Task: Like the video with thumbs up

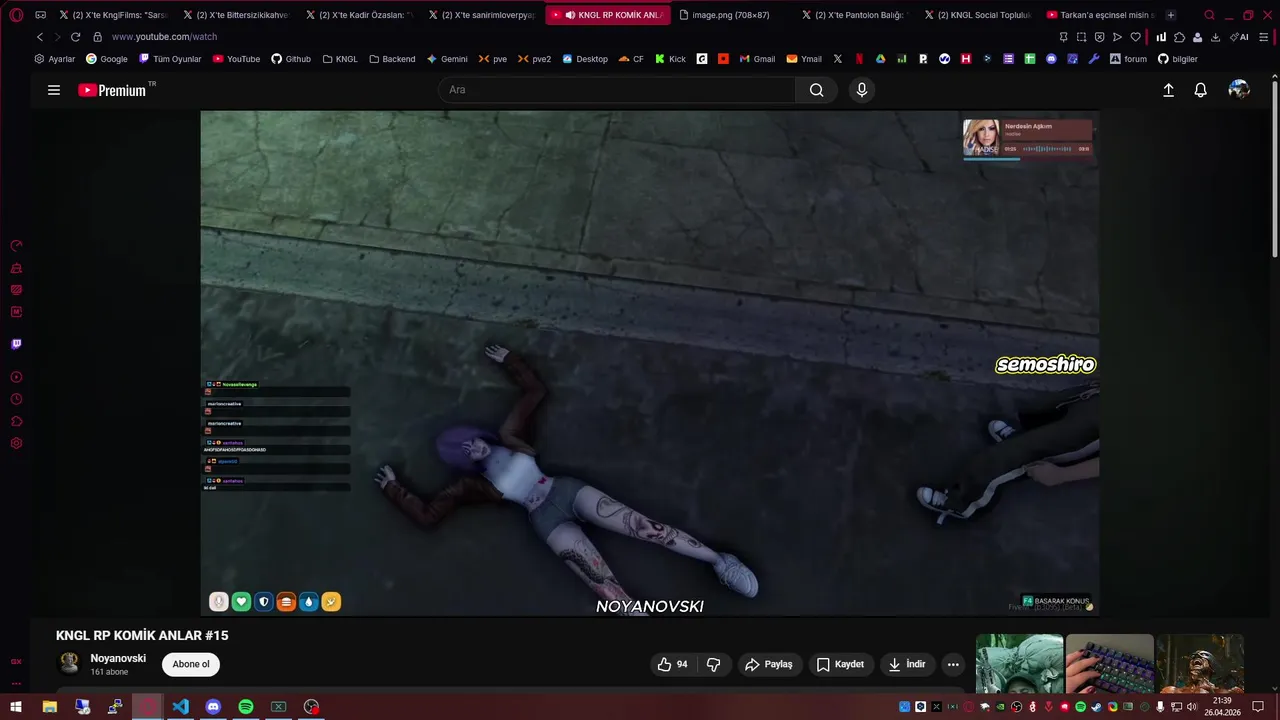Action: point(672,664)
